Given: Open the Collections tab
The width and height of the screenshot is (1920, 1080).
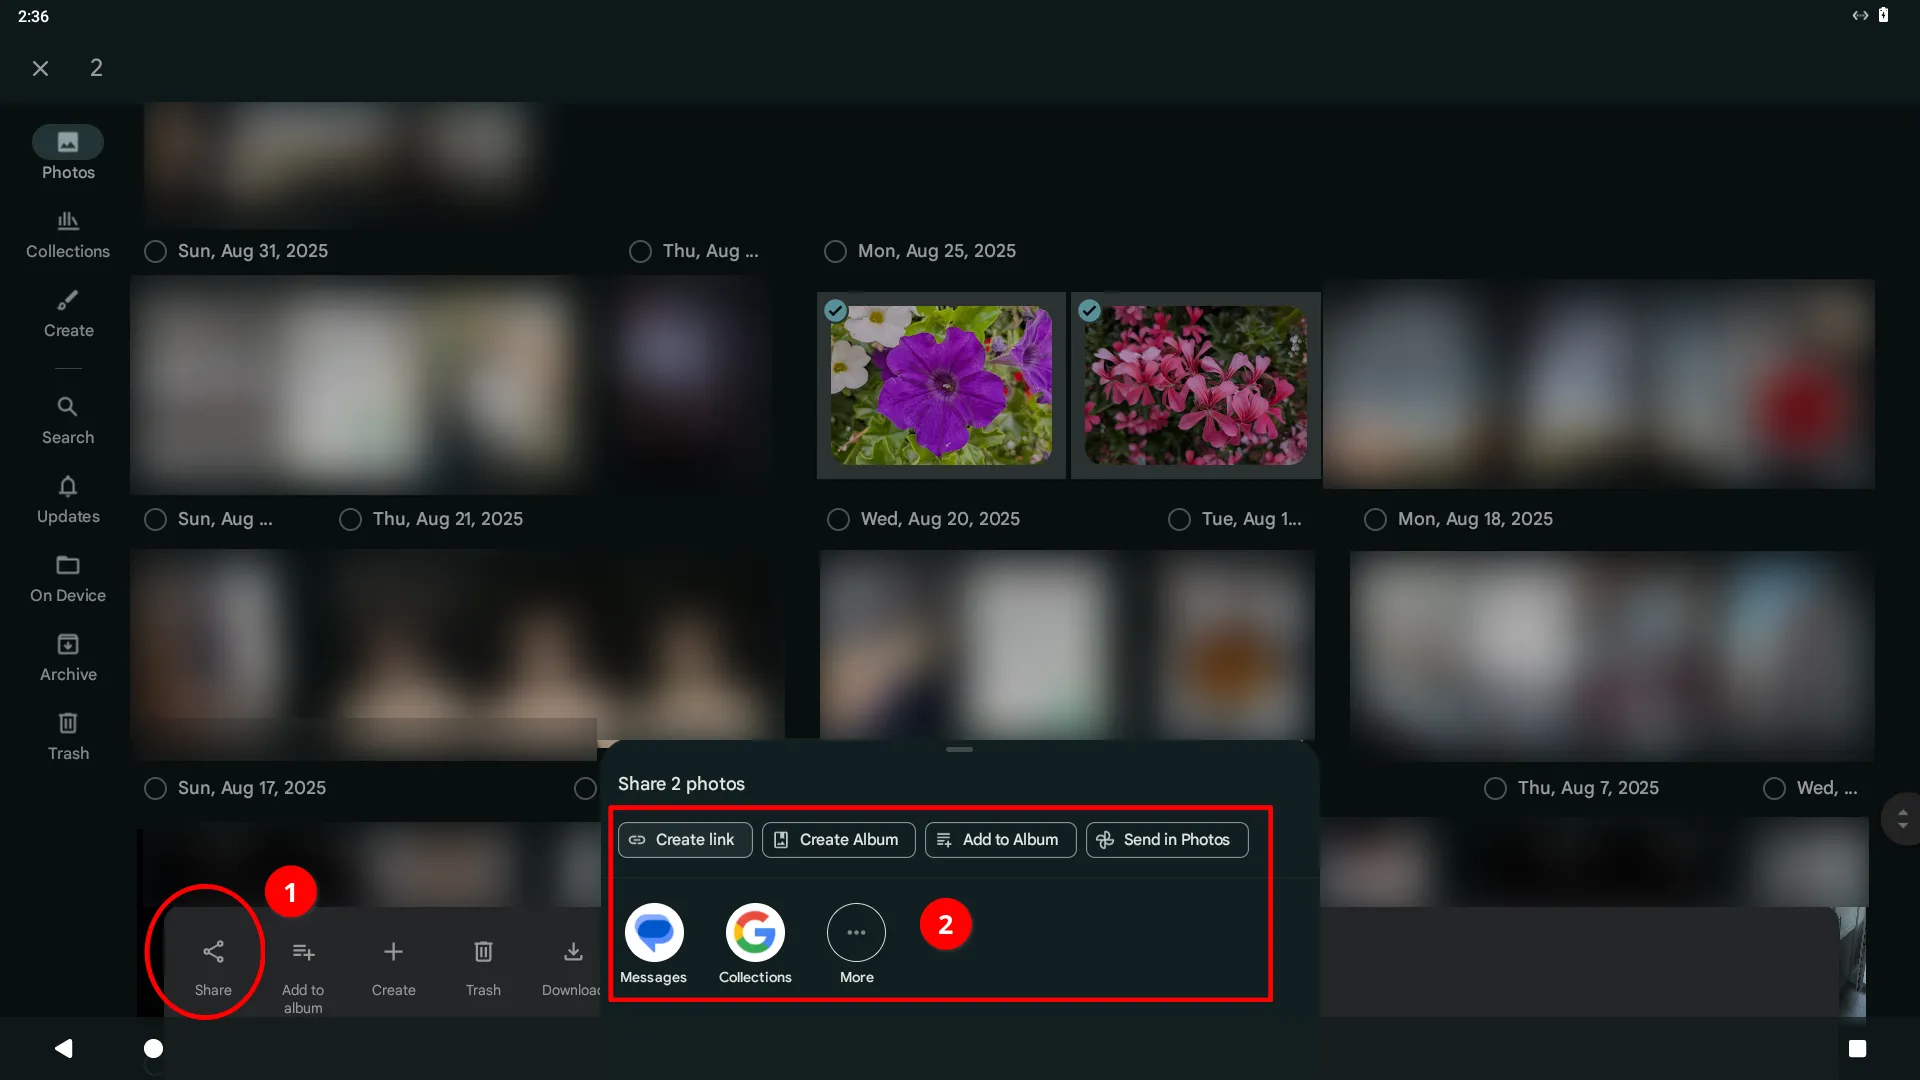Looking at the screenshot, I should (67, 233).
